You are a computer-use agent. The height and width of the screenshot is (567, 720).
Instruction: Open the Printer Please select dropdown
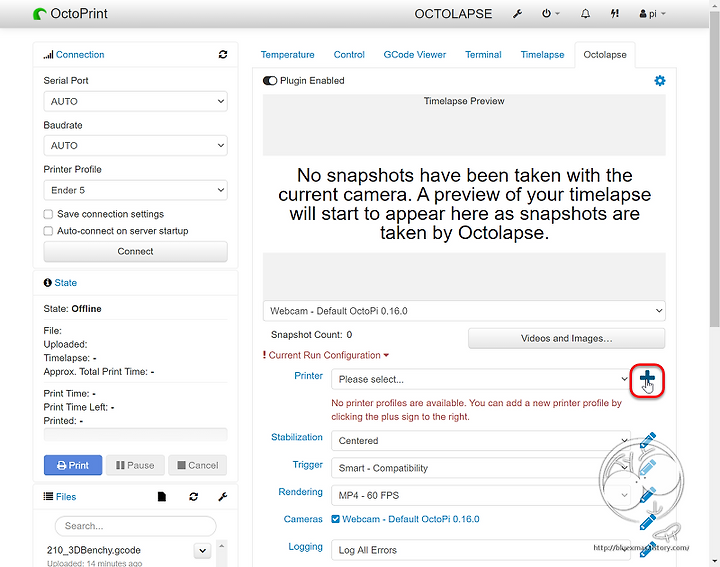pos(481,379)
